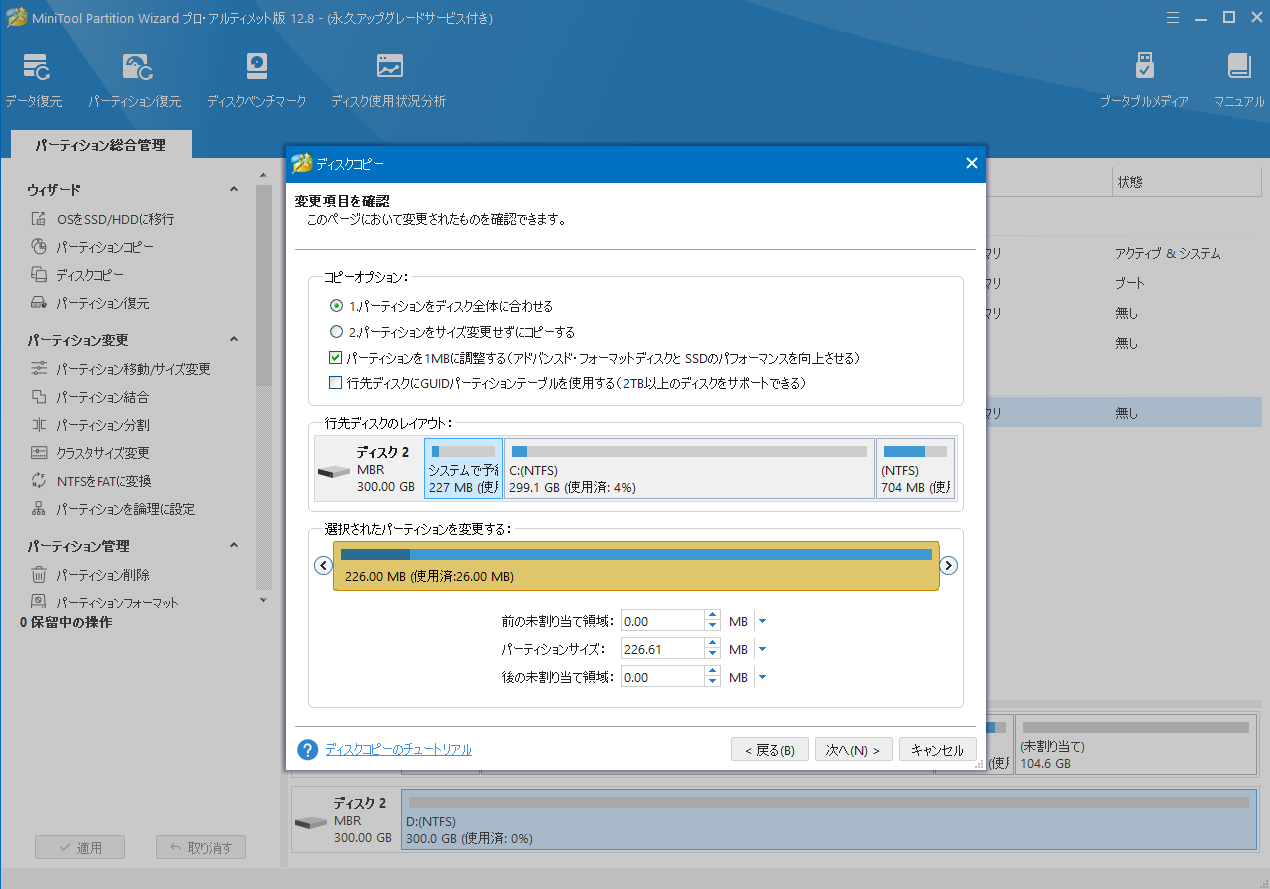Viewport: 1270px width, 889px height.
Task: Open unit dropdown for 後の未割り当て領域
Action: (762, 677)
